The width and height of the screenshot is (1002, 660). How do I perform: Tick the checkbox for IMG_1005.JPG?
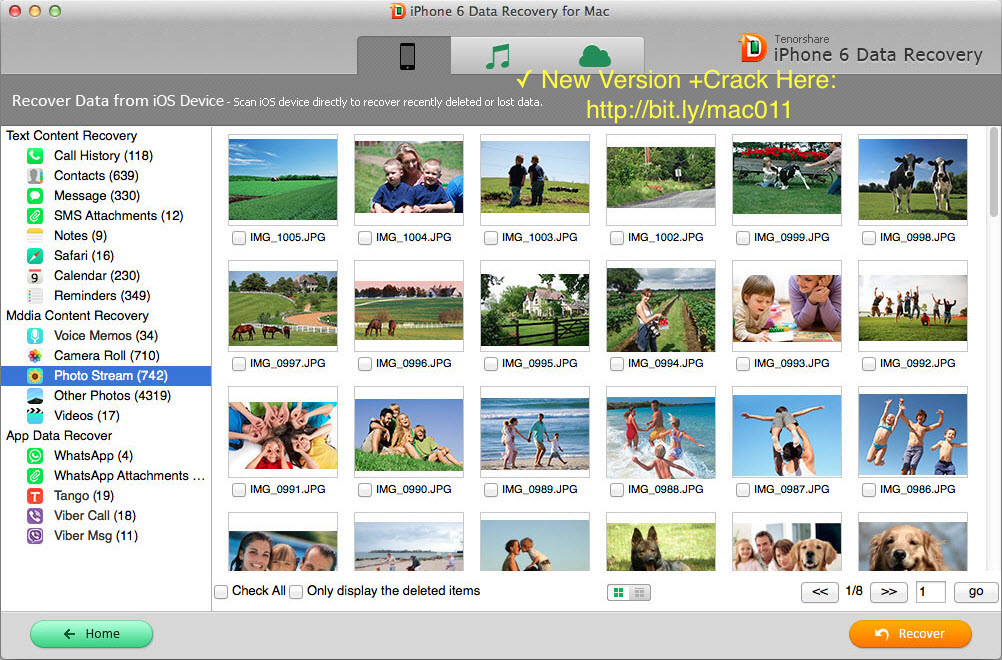[x=239, y=238]
